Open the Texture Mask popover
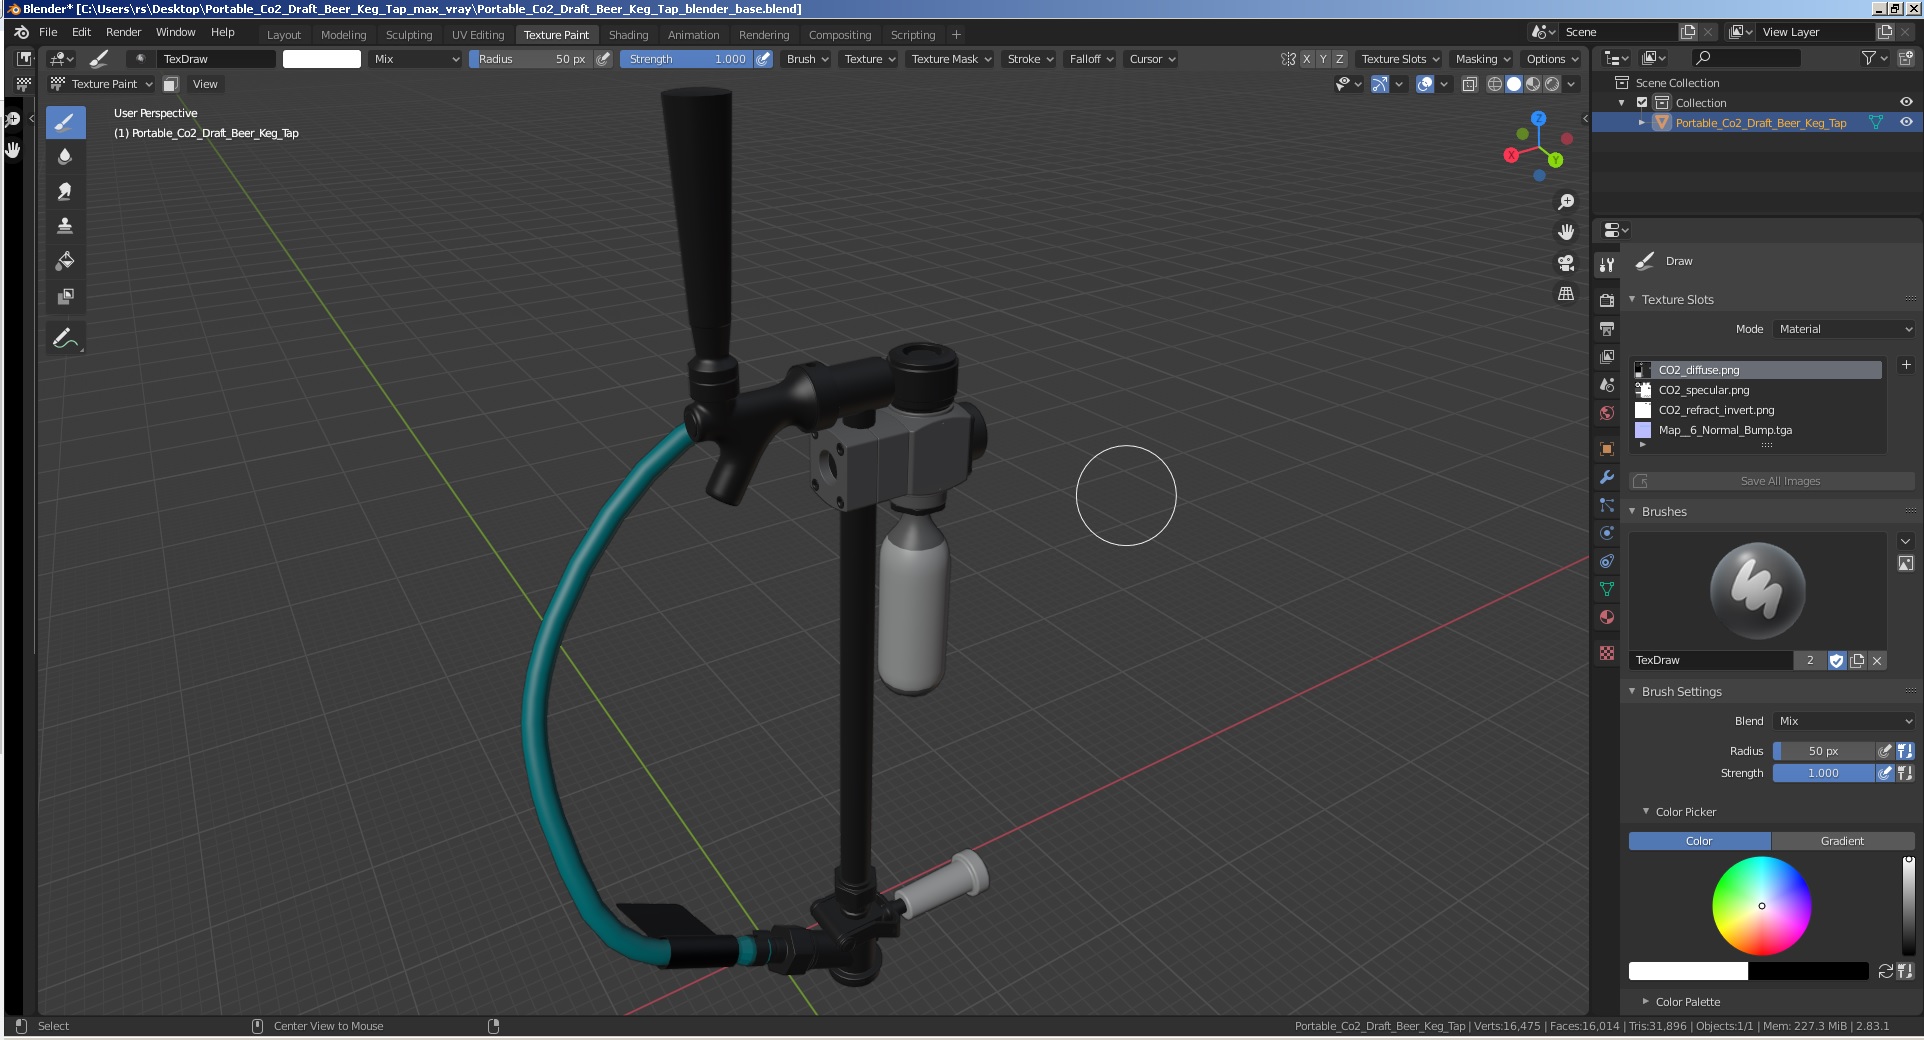 (x=950, y=59)
